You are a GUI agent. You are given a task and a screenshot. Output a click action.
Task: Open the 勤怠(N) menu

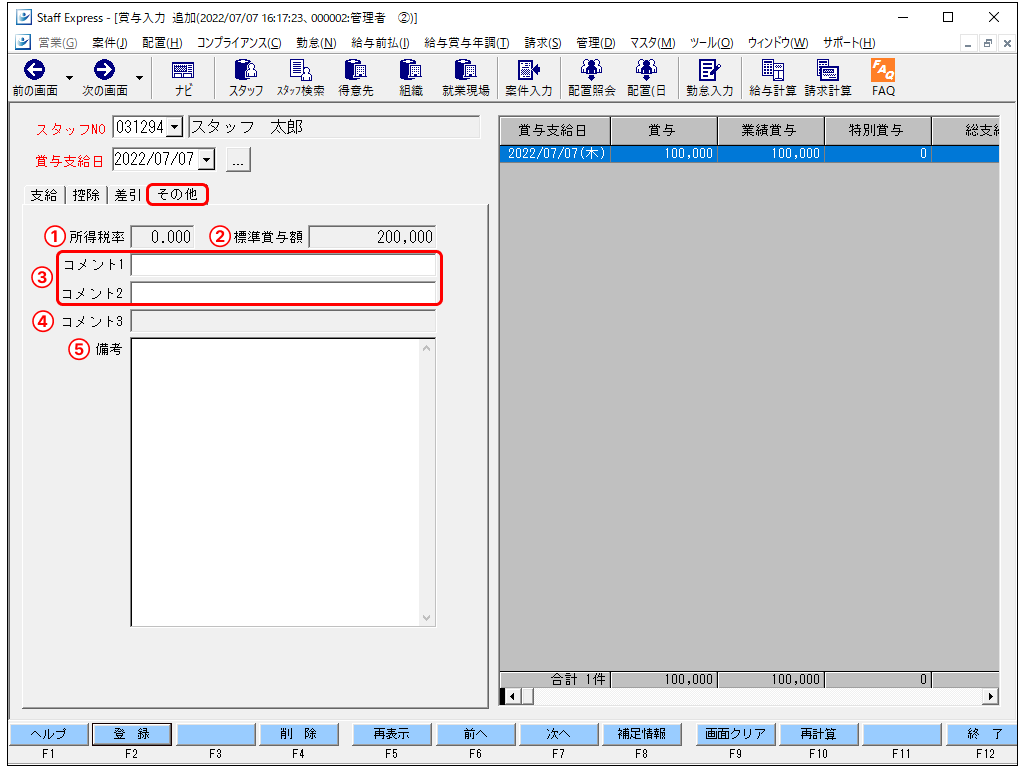coord(316,43)
